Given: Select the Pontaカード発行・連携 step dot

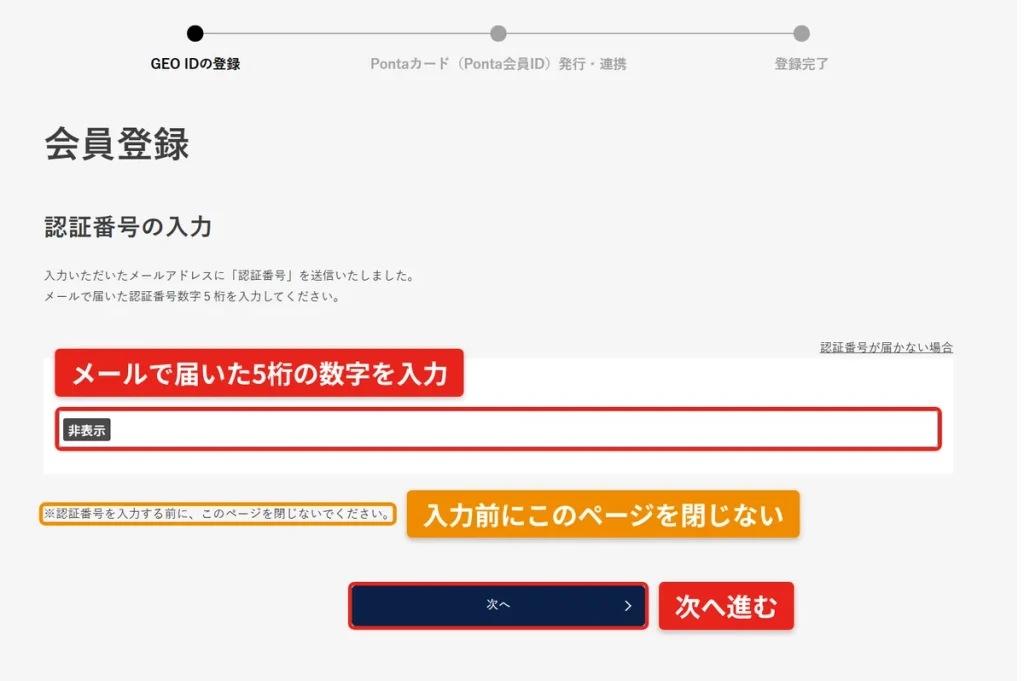Looking at the screenshot, I should point(498,33).
